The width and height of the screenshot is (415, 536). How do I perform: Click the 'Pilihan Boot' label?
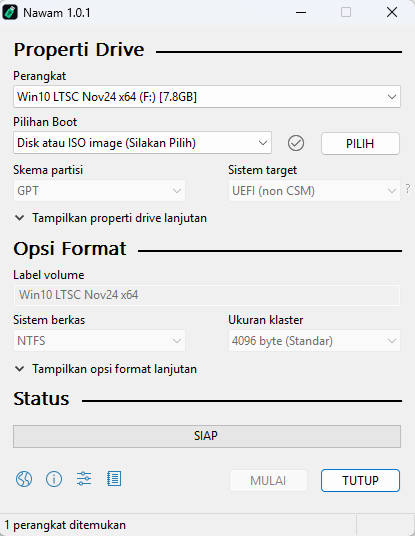[45, 122]
